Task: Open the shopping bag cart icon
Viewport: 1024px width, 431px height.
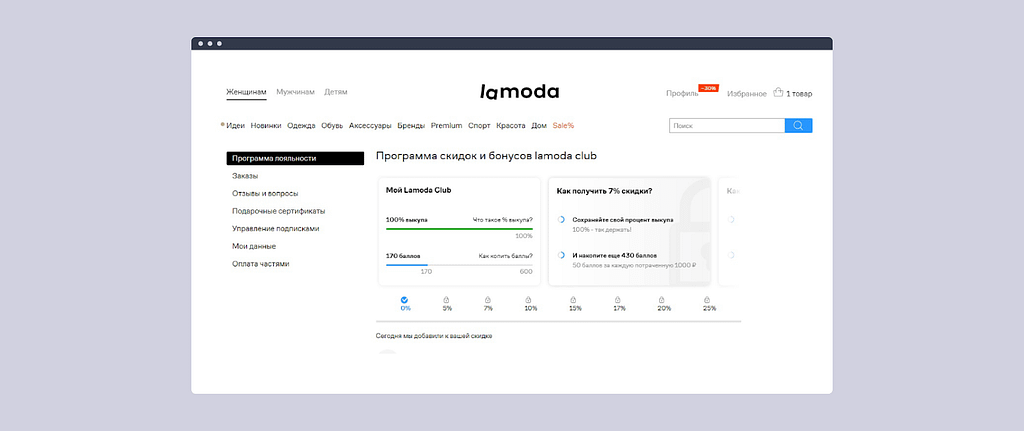Action: (778, 93)
